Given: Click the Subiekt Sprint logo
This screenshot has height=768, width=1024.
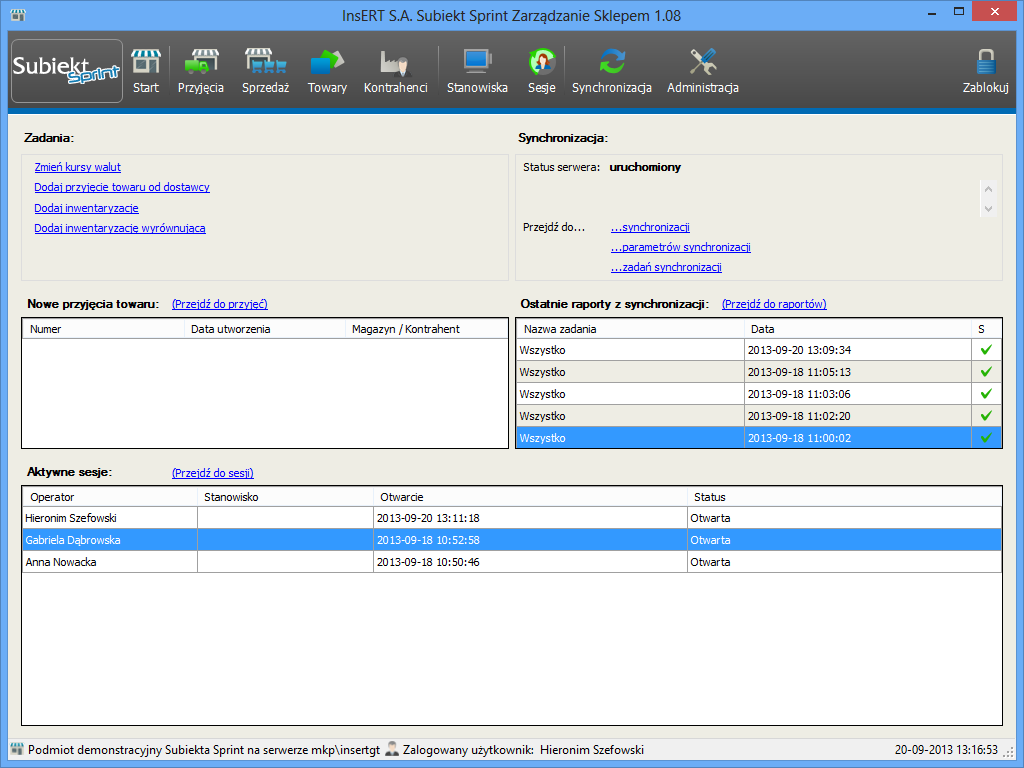Looking at the screenshot, I should click(x=67, y=71).
